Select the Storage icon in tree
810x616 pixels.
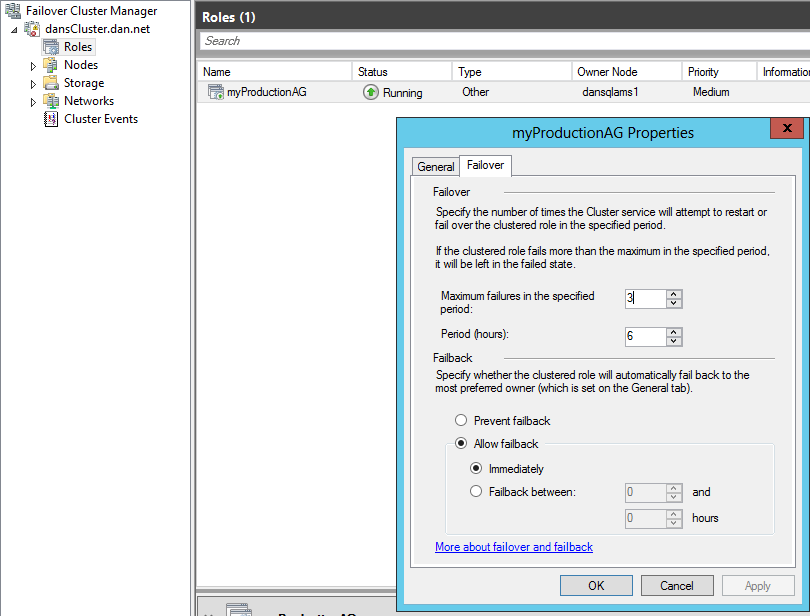[51, 83]
